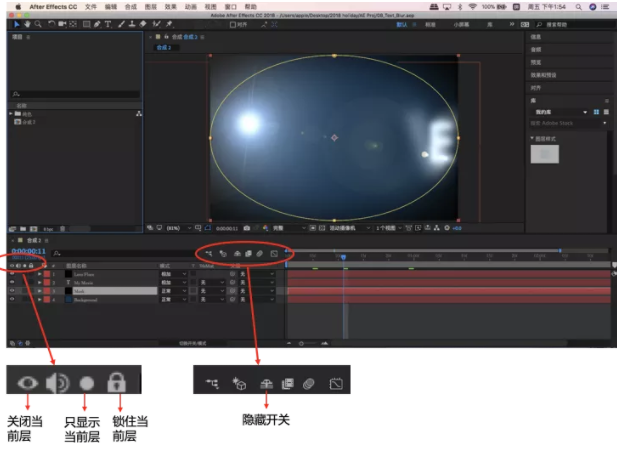Select the Pen tool
This screenshot has width=617, height=449.
click(x=97, y=24)
